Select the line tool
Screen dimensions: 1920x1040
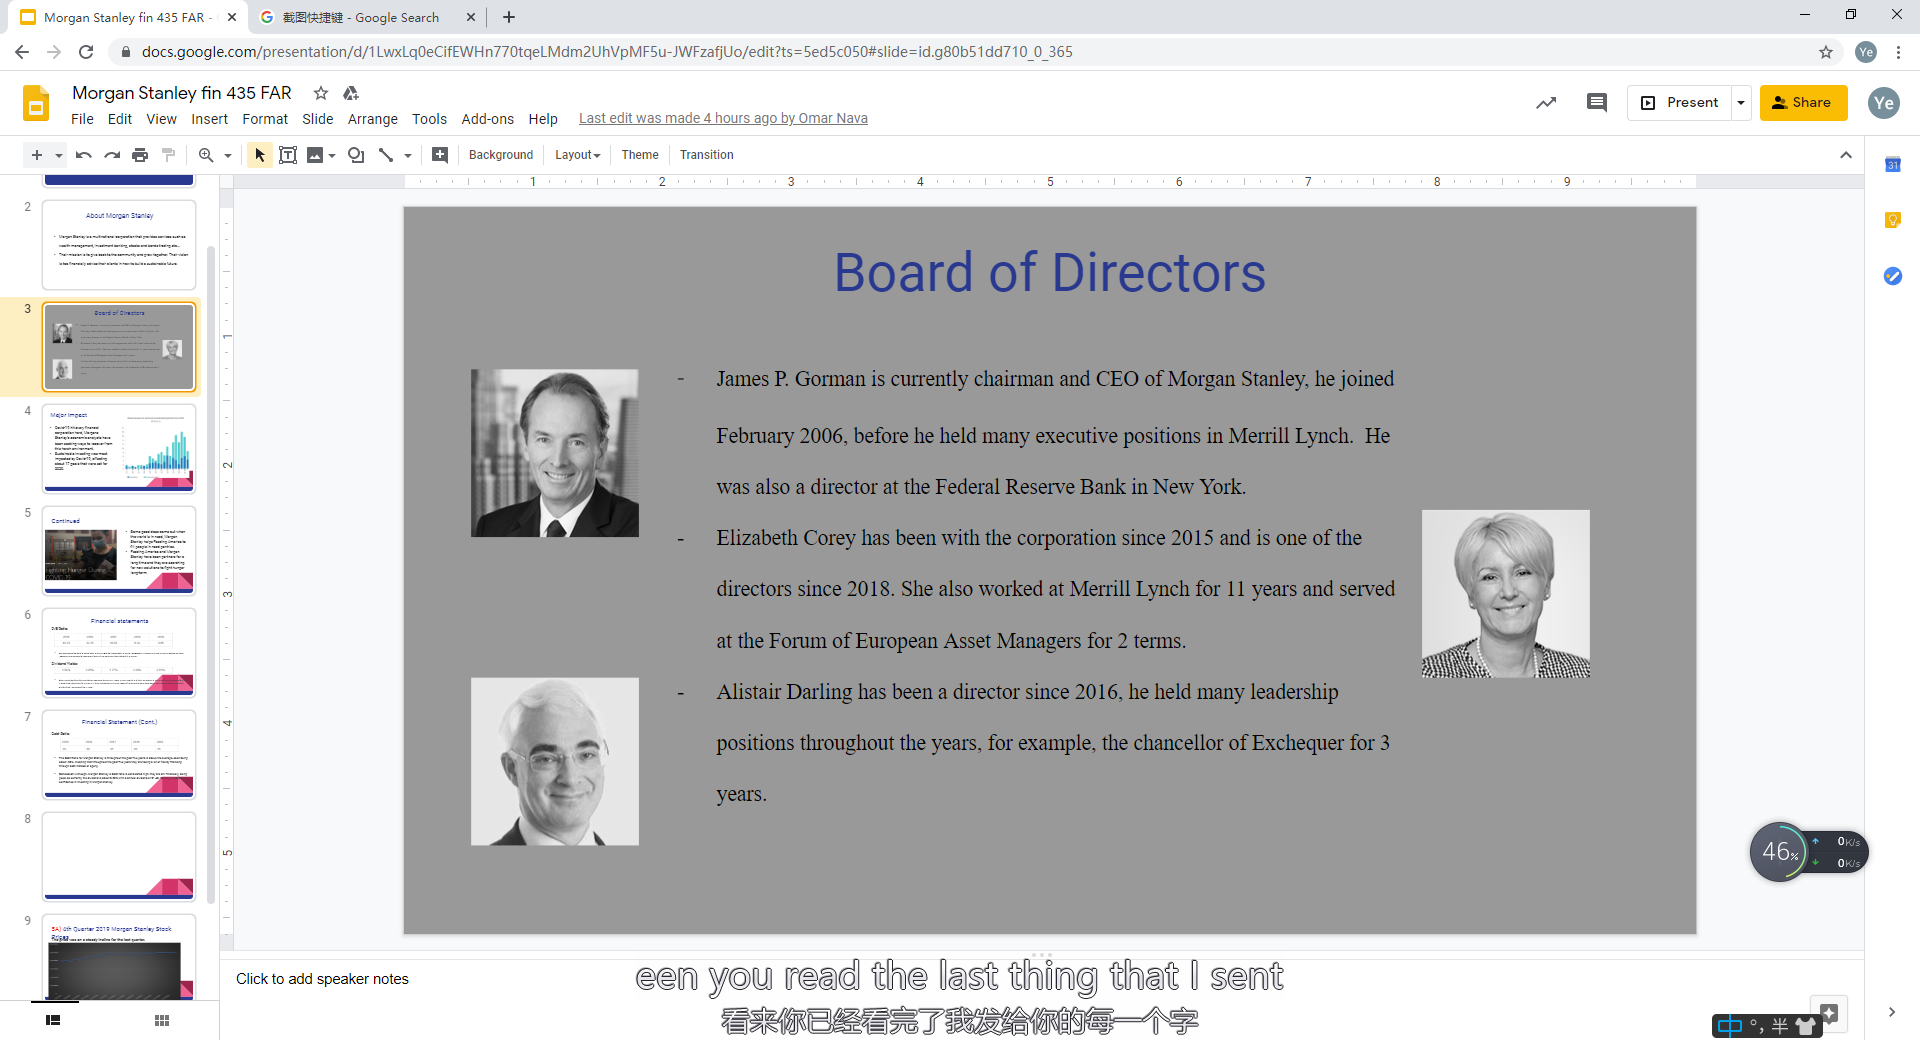click(x=386, y=155)
